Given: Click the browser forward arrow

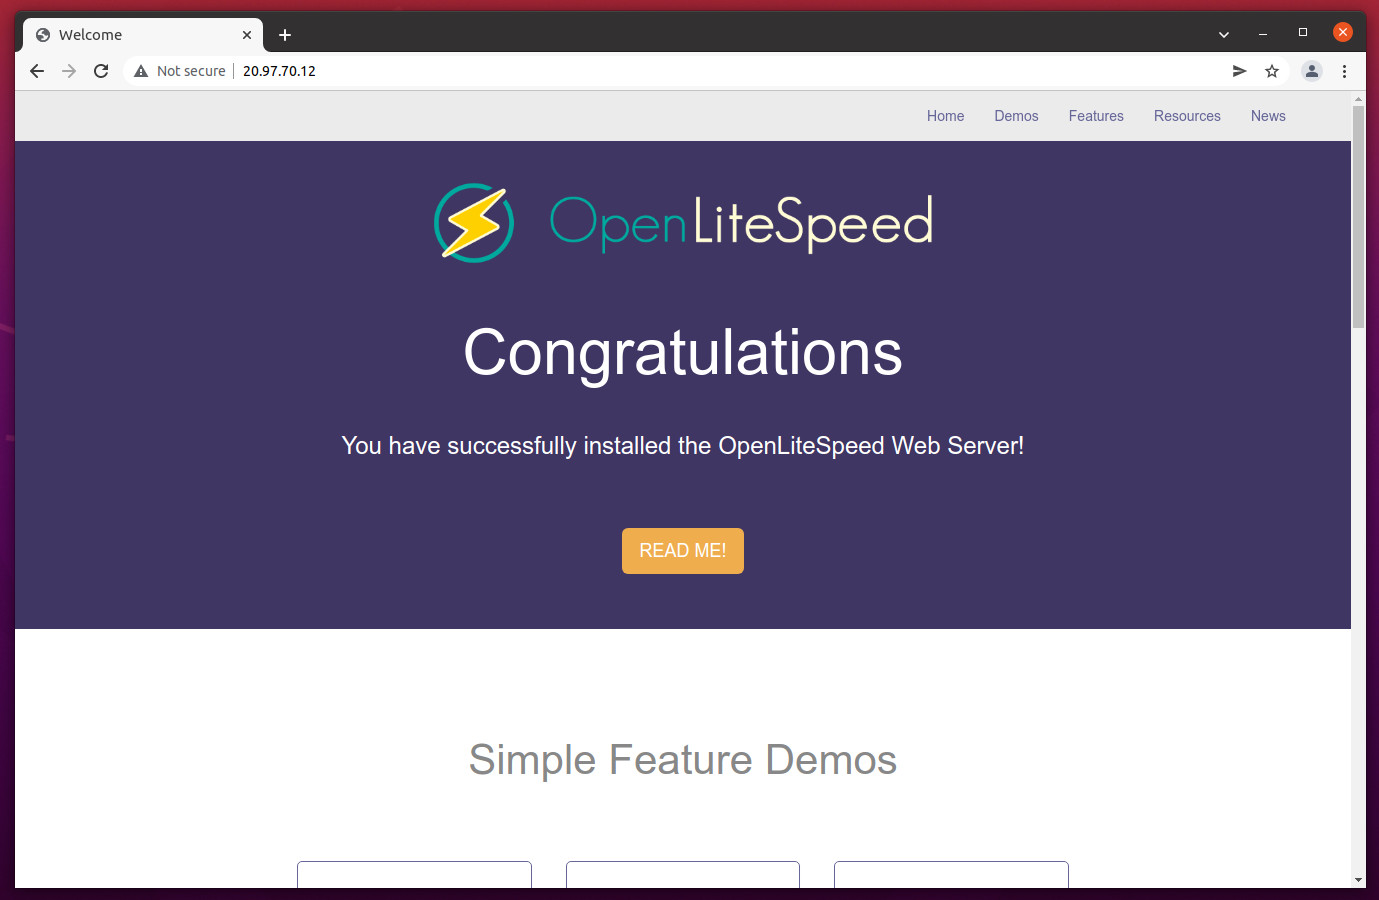Looking at the screenshot, I should 69,71.
